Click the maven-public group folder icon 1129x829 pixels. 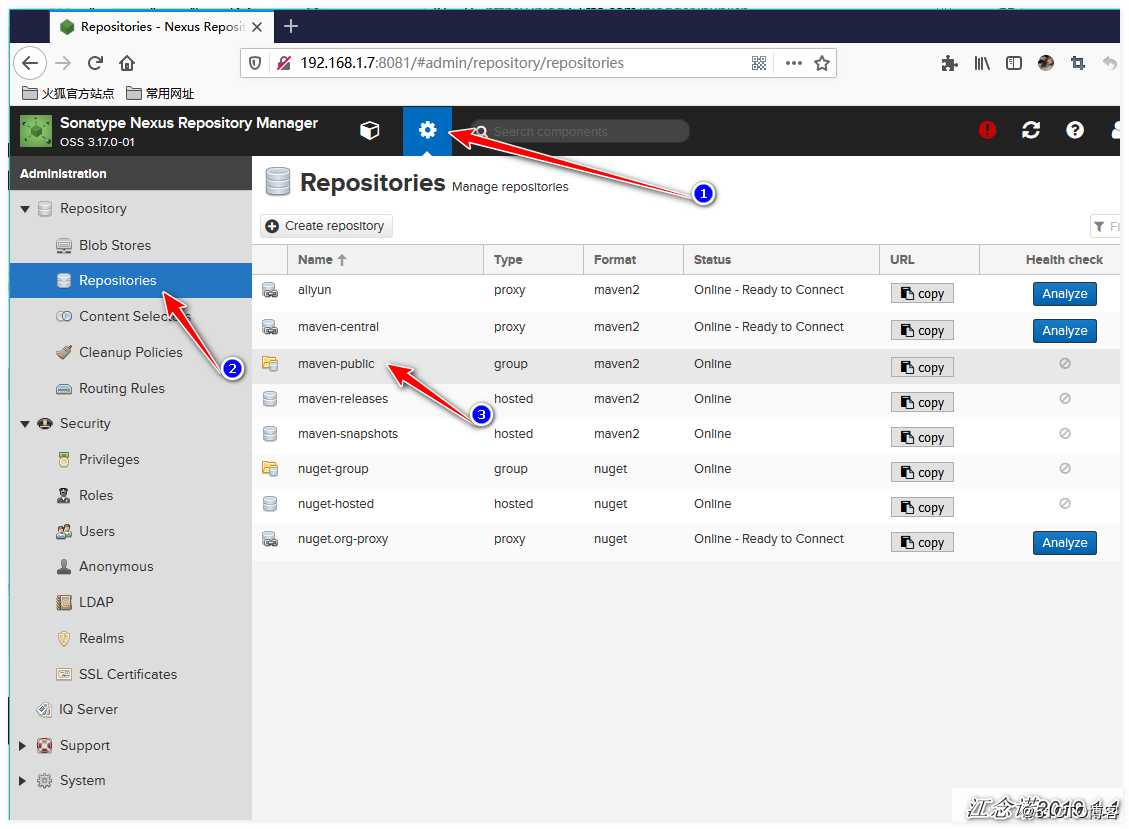coord(270,364)
